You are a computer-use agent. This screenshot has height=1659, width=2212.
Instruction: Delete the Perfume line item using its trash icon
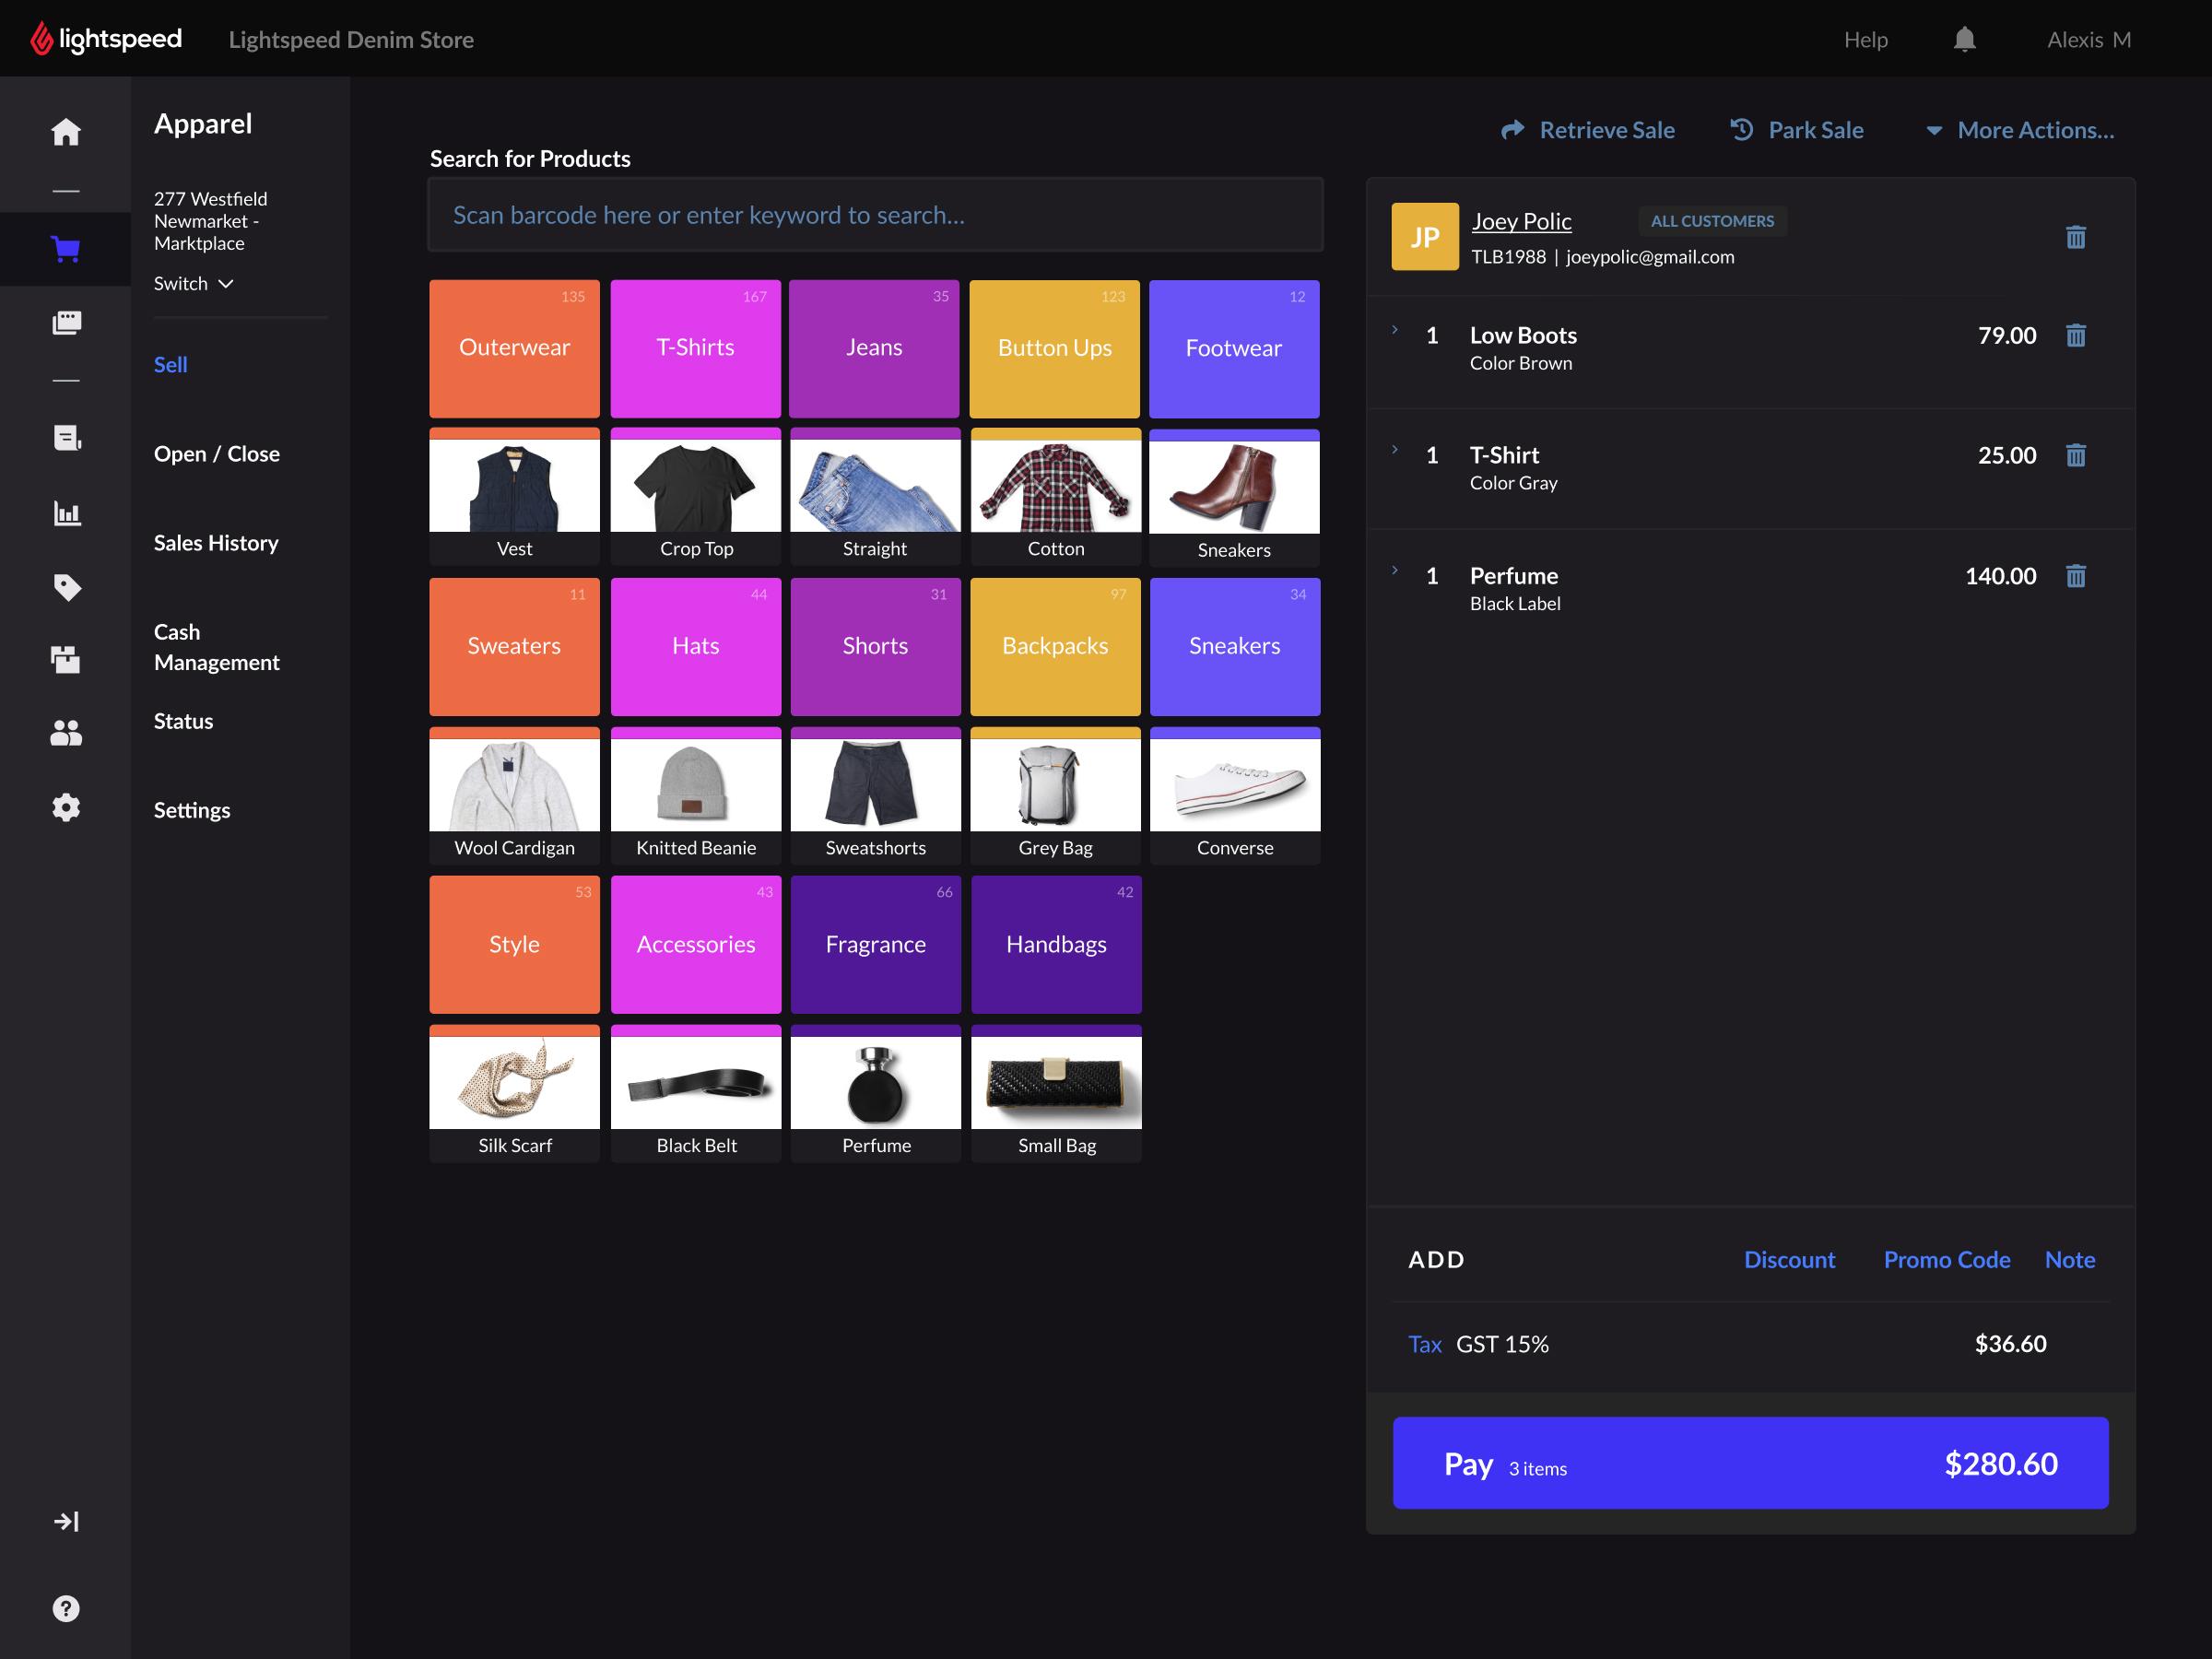2077,576
